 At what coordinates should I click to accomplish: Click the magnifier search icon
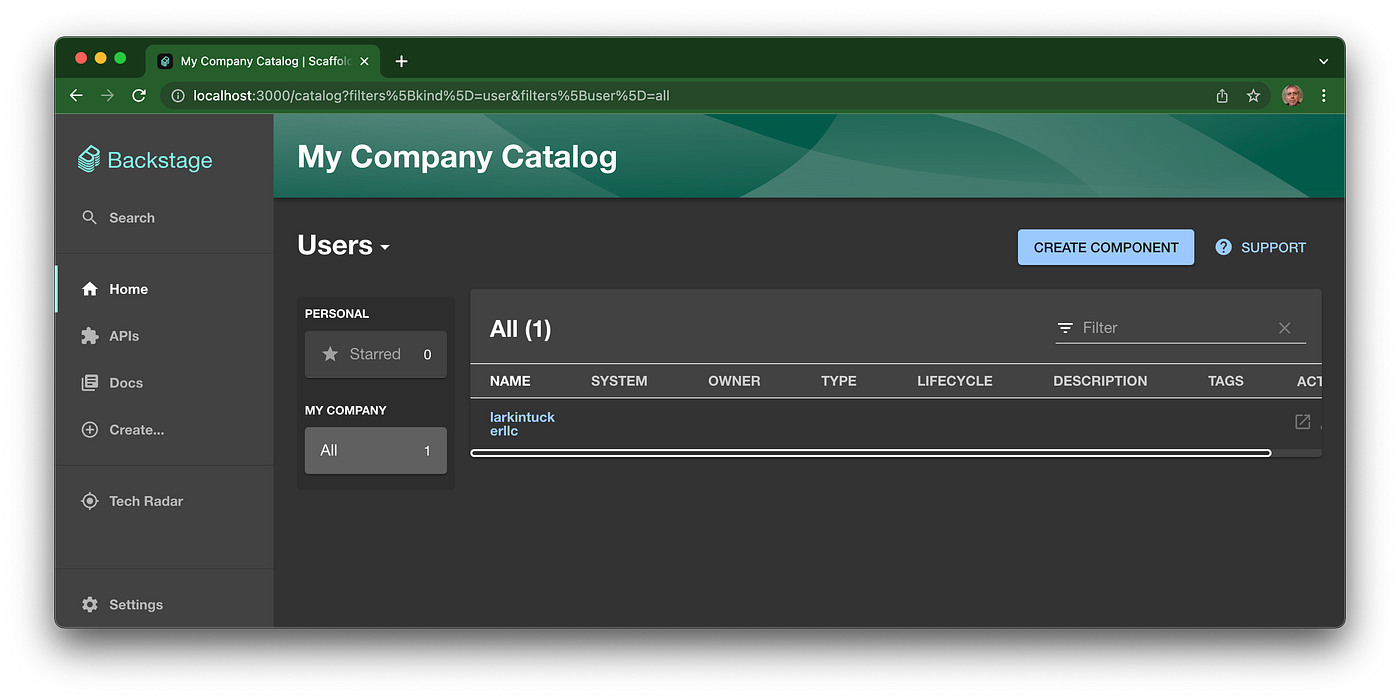click(90, 218)
